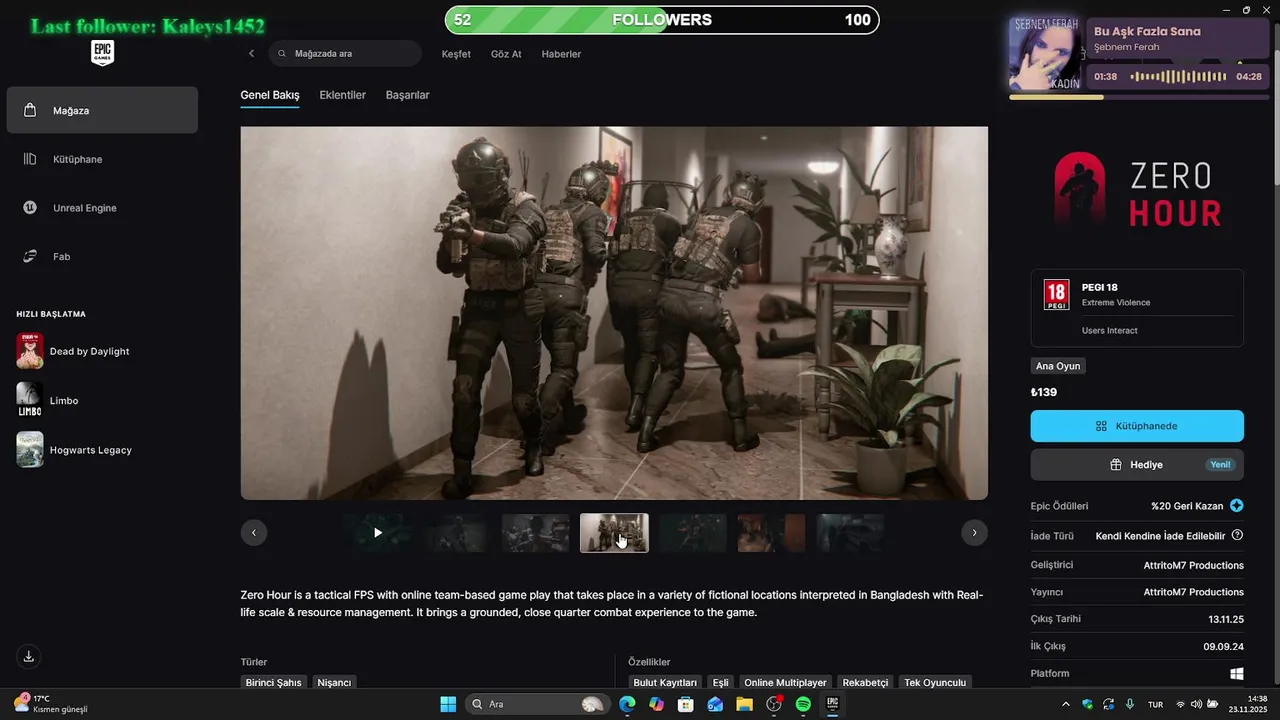Open File Explorer from the taskbar
Screen dimensions: 1280x720
click(744, 704)
